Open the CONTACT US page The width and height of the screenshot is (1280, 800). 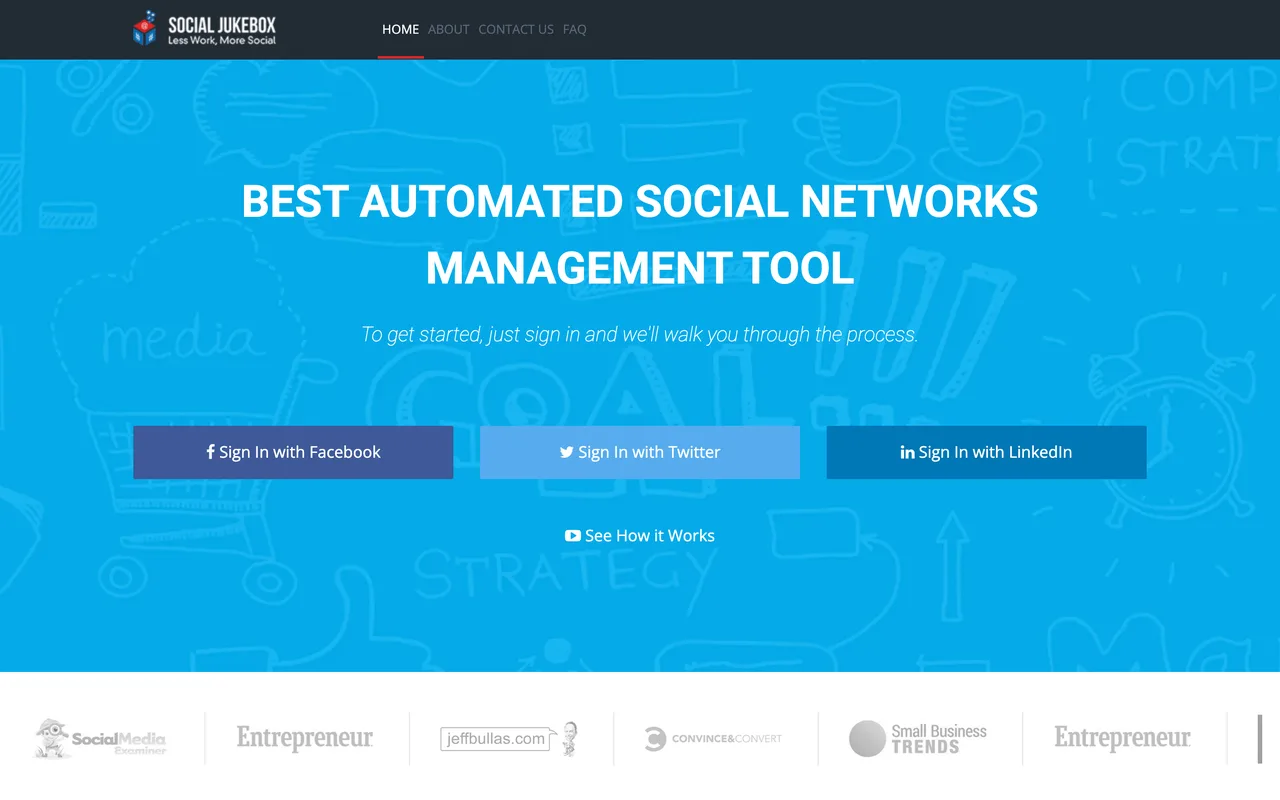516,29
